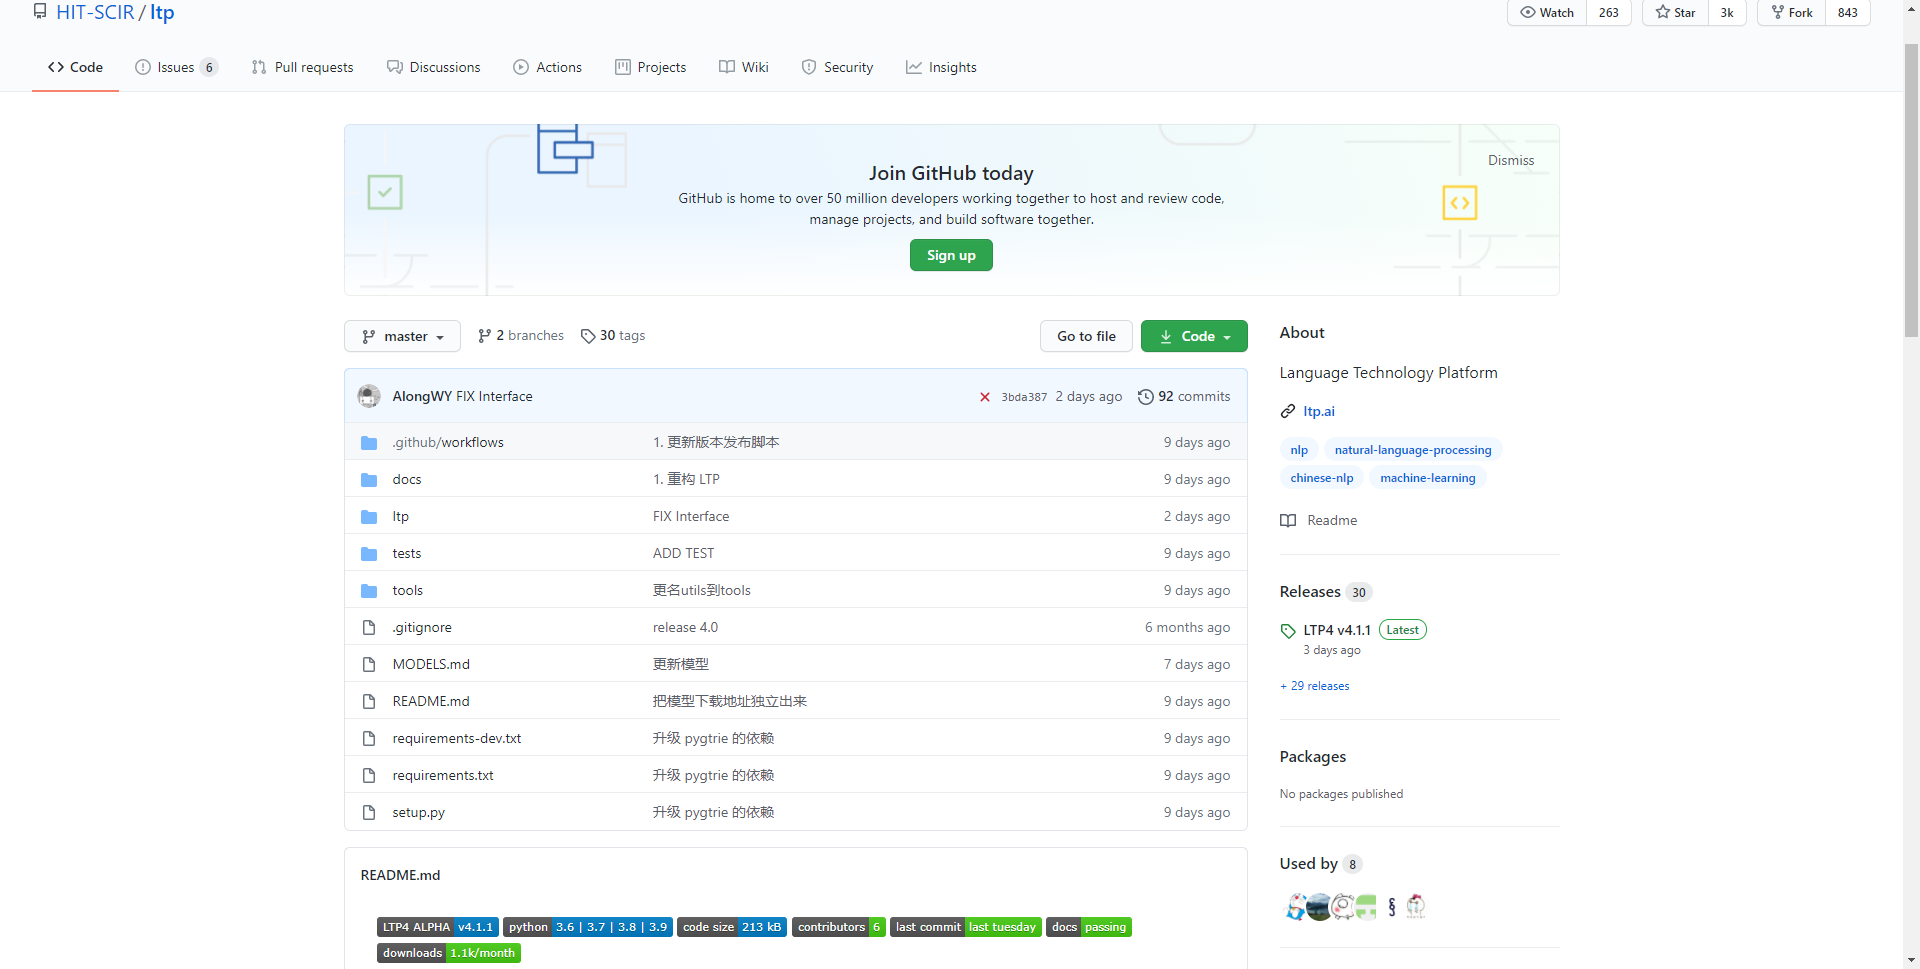The height and width of the screenshot is (969, 1920).
Task: Click the Readme book icon
Action: (x=1288, y=521)
